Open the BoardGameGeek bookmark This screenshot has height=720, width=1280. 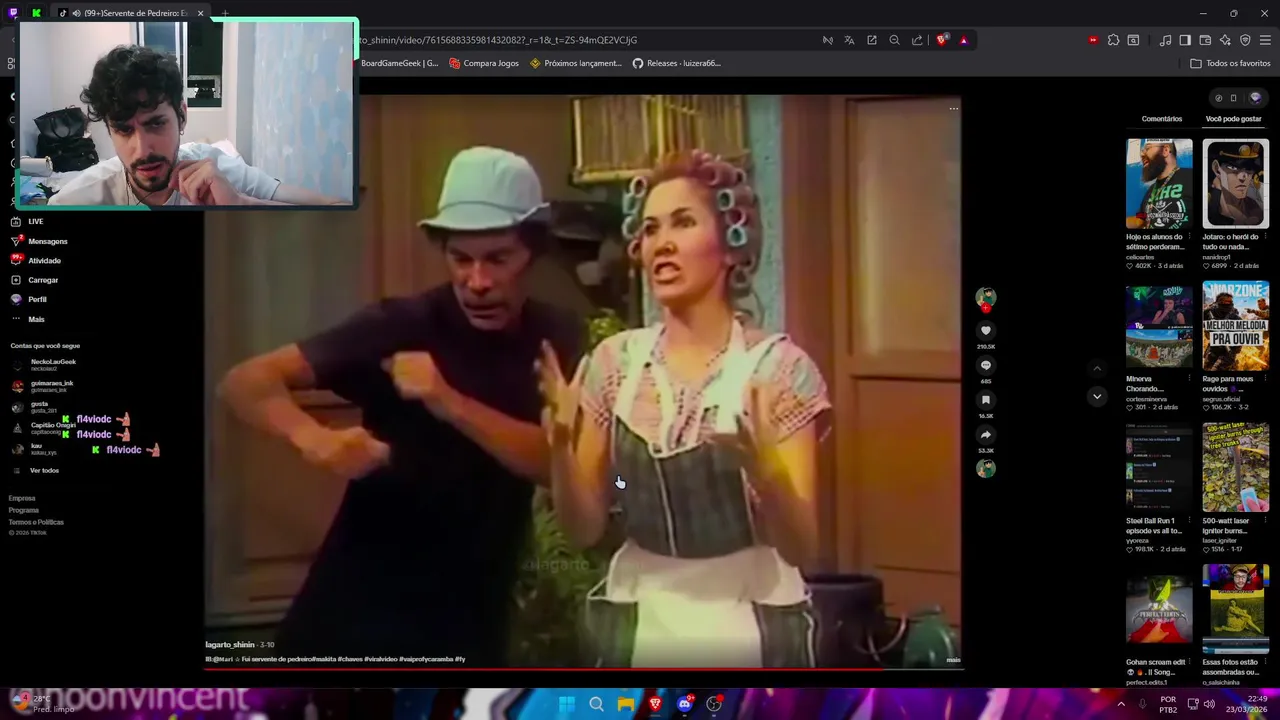[x=400, y=63]
